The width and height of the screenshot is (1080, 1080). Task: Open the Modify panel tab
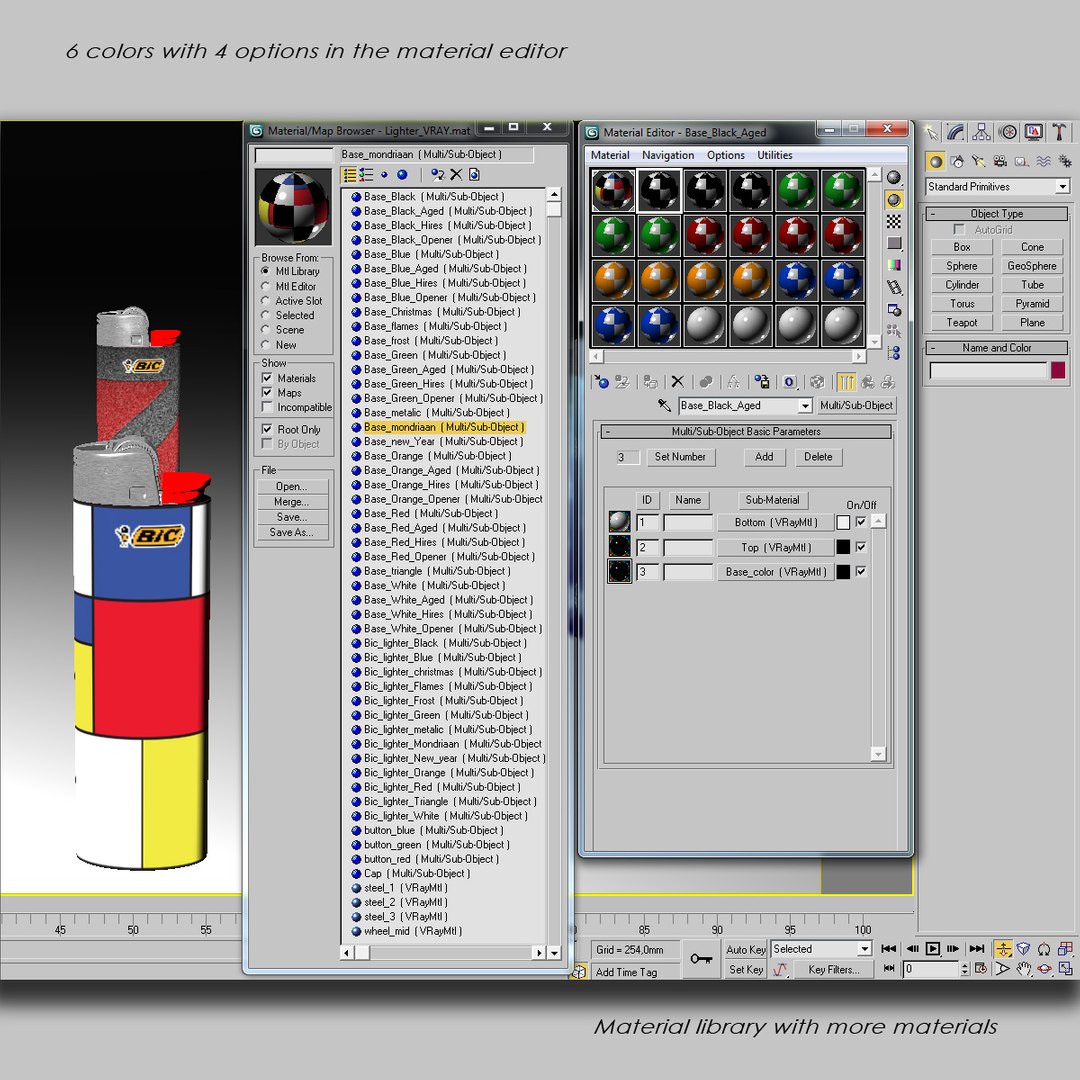957,132
